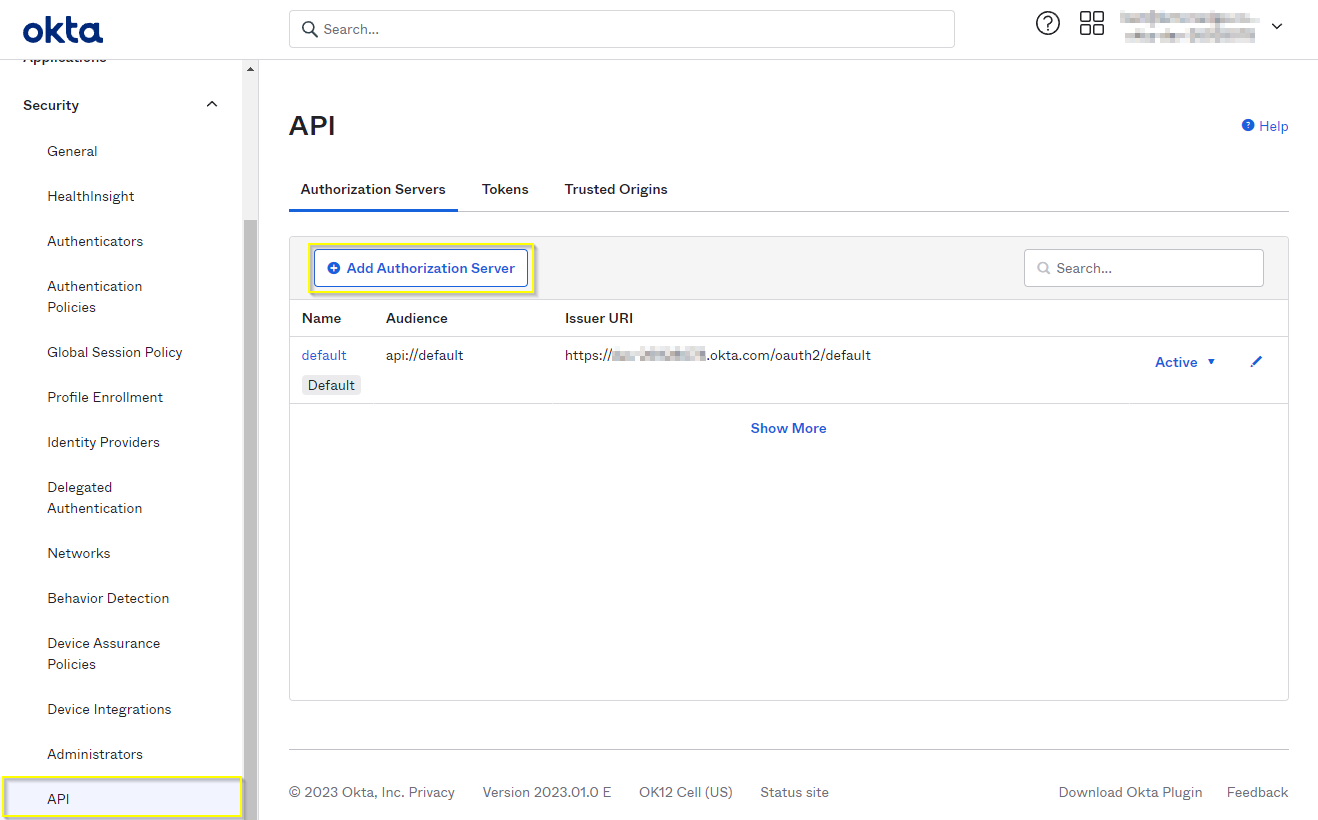Viewport: 1318px width, 820px height.
Task: Switch to the Tokens tab
Action: tap(505, 189)
